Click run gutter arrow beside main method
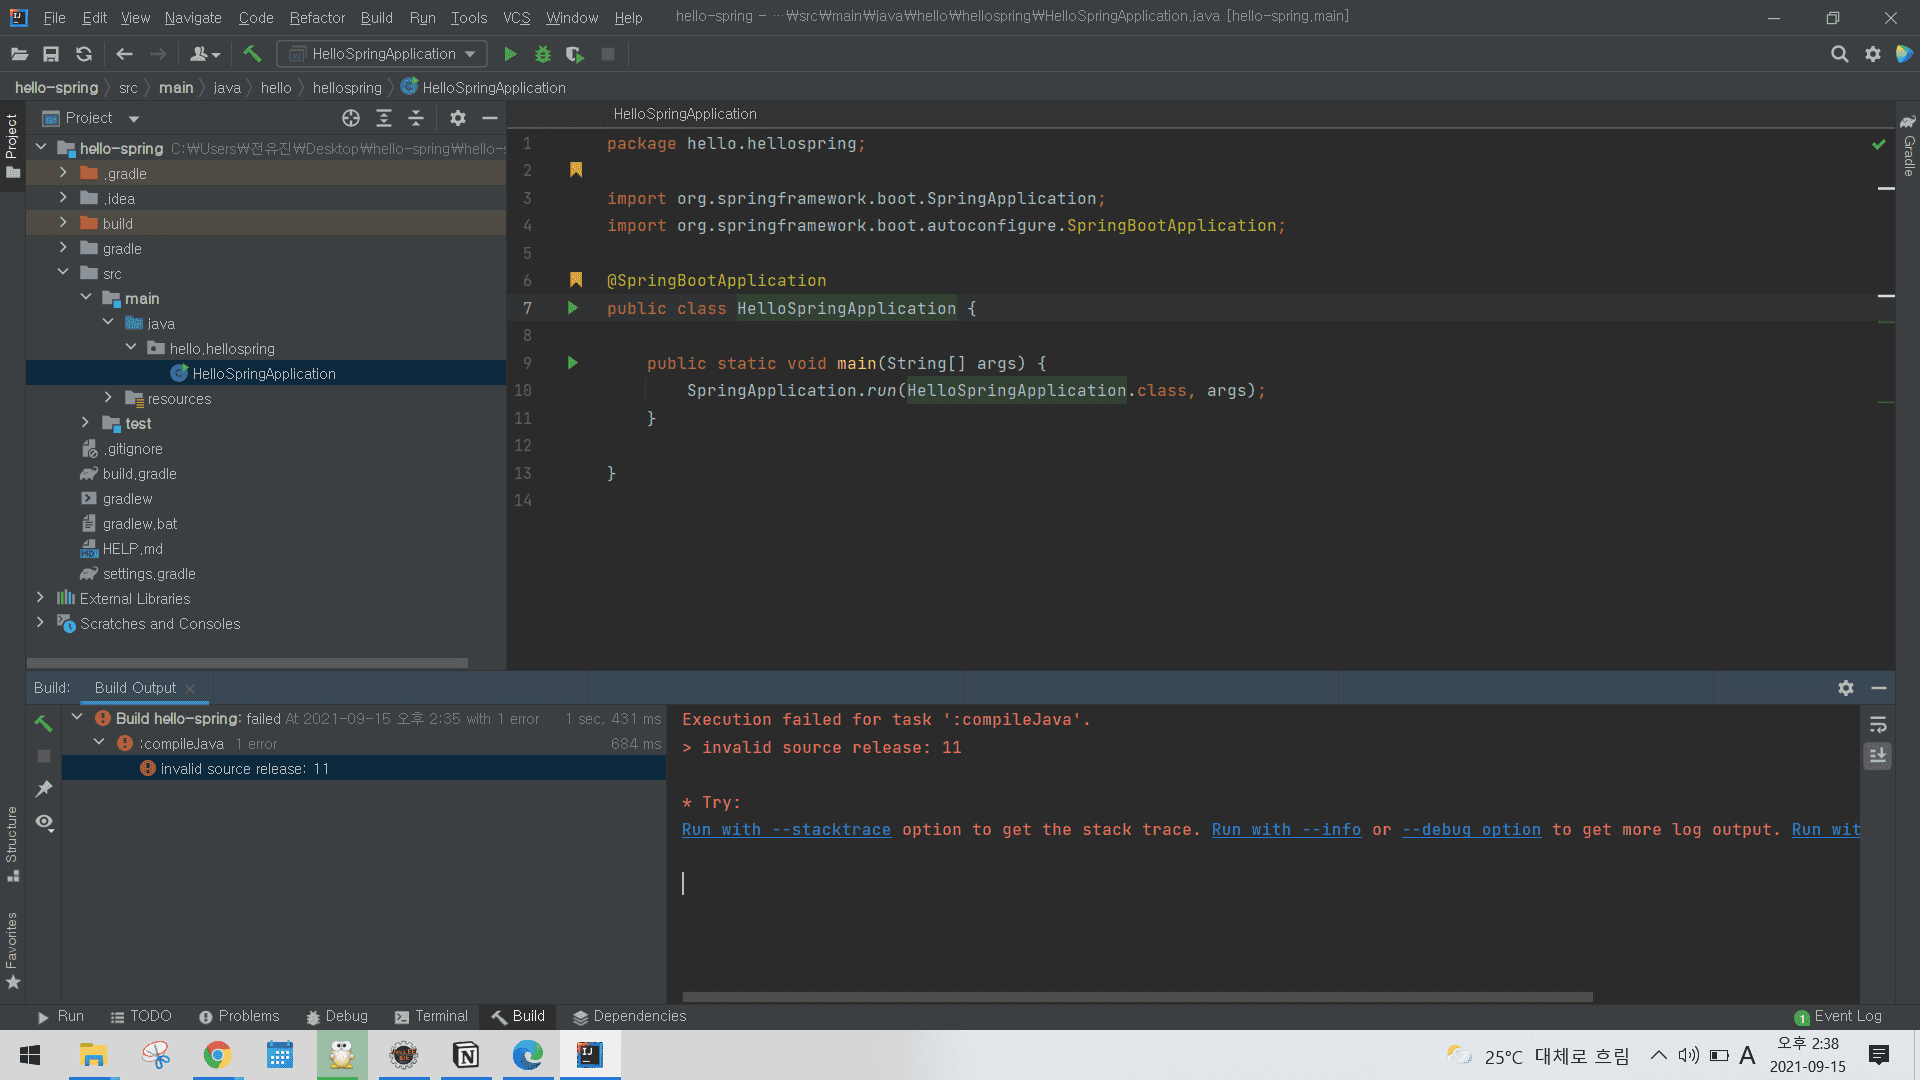The width and height of the screenshot is (1920, 1080). click(x=573, y=363)
